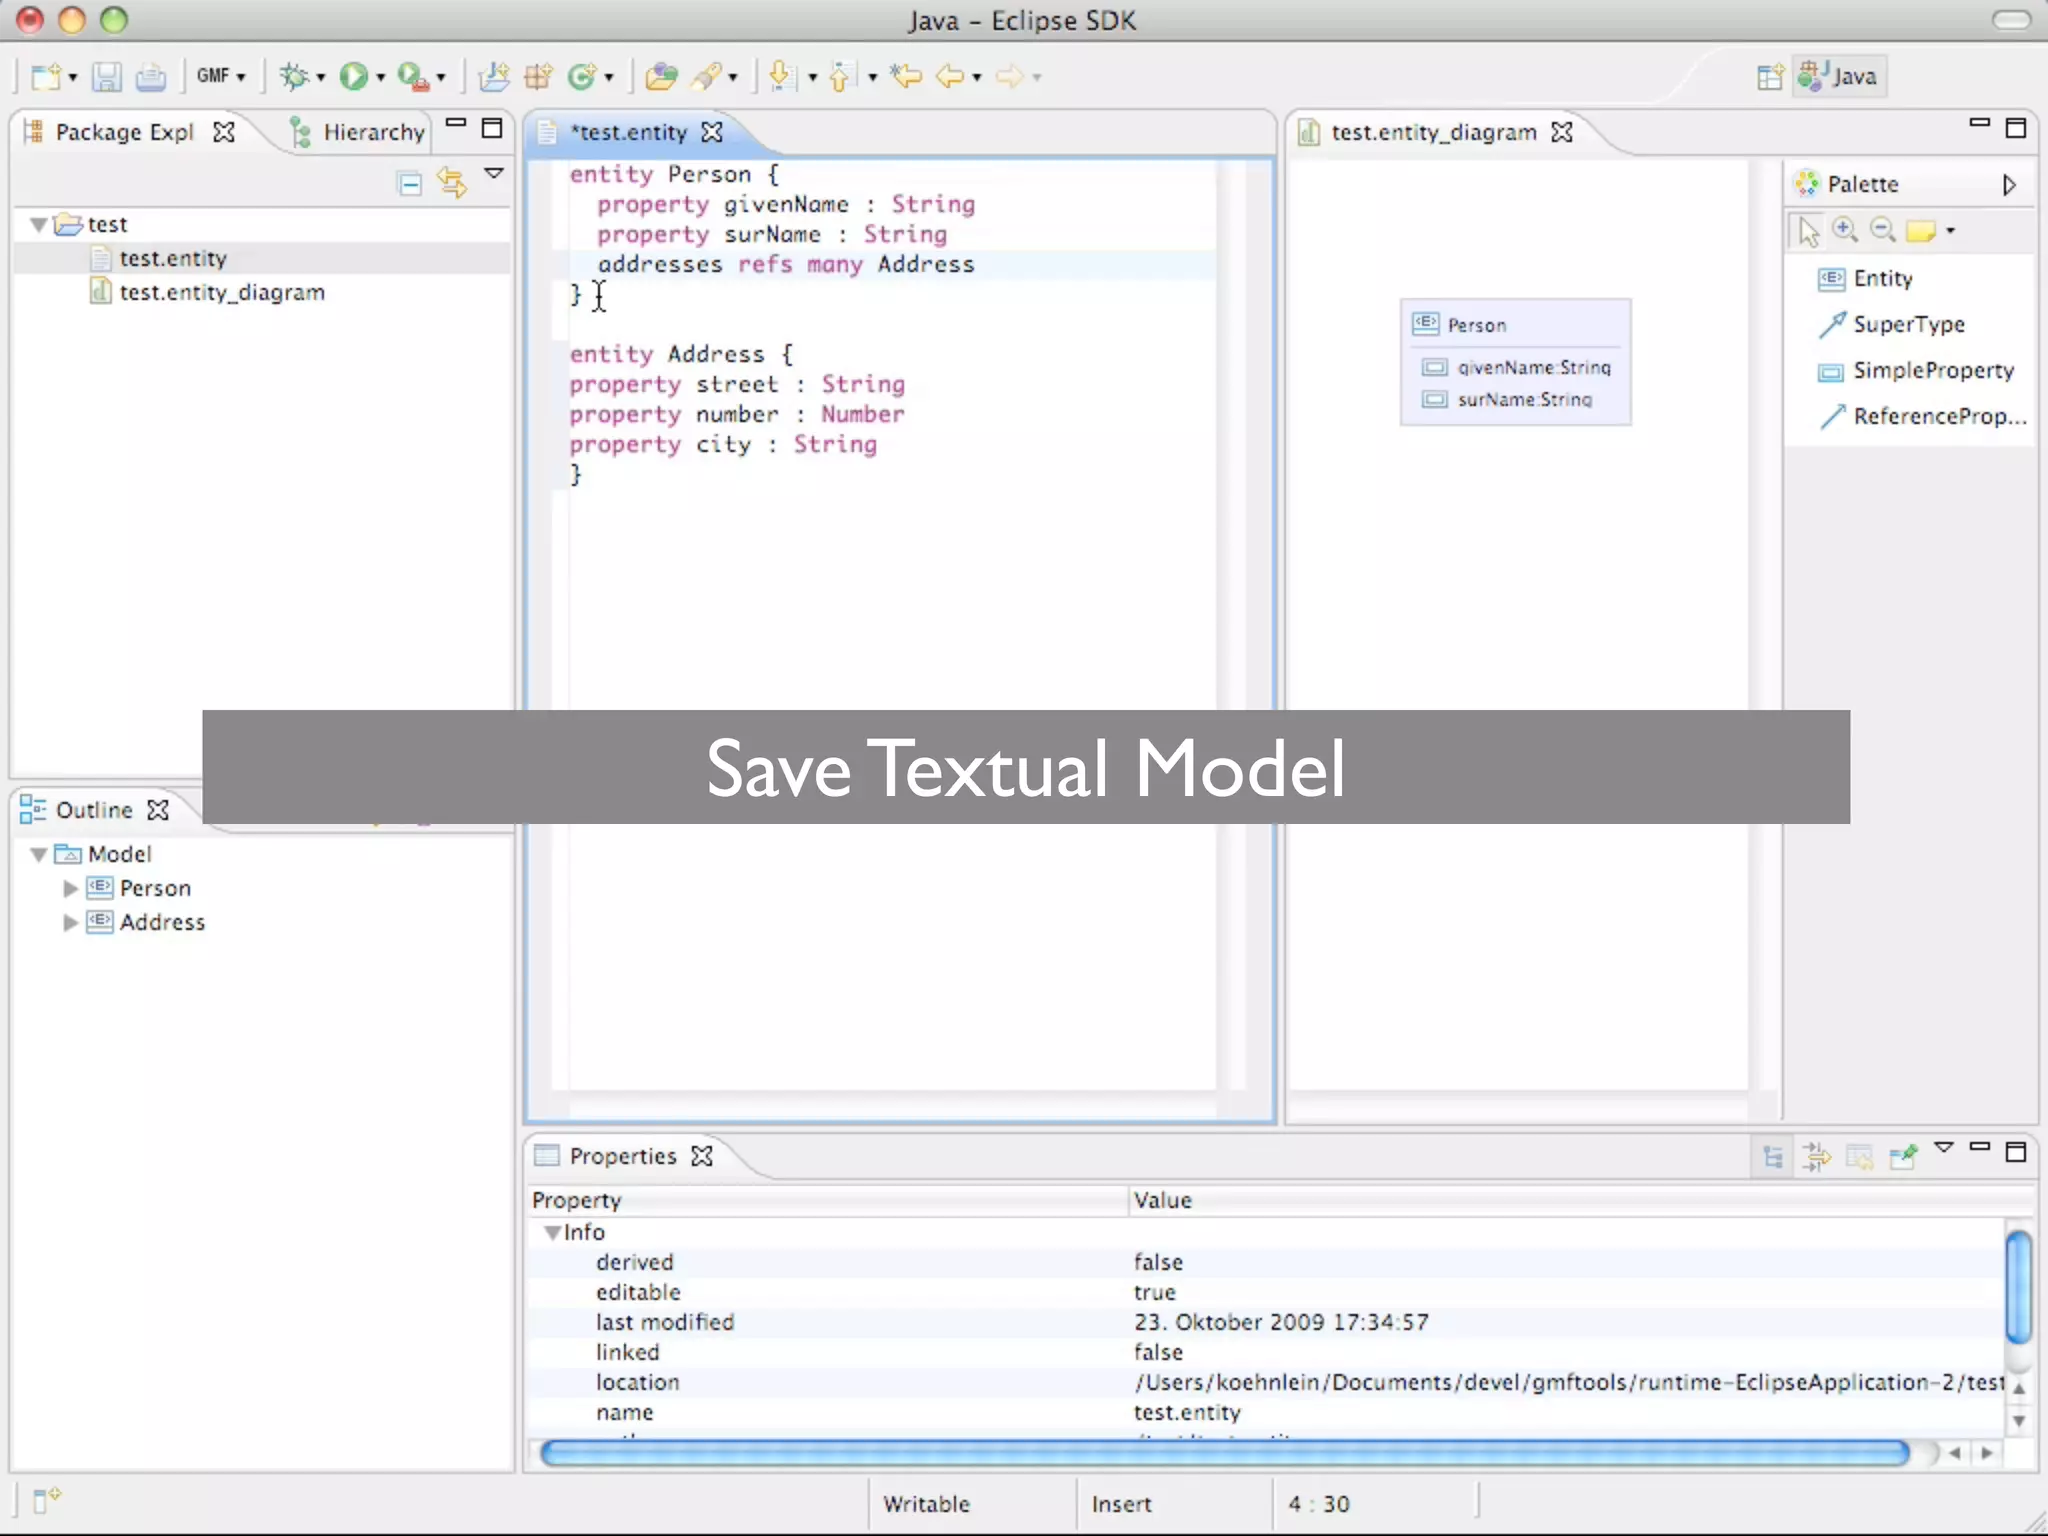The height and width of the screenshot is (1536, 2048).
Task: Select test.entity_diagram file in Package Explorer
Action: click(x=222, y=292)
